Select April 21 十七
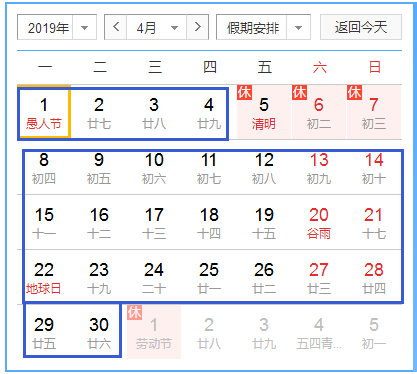The height and width of the screenshot is (374, 417). click(374, 223)
